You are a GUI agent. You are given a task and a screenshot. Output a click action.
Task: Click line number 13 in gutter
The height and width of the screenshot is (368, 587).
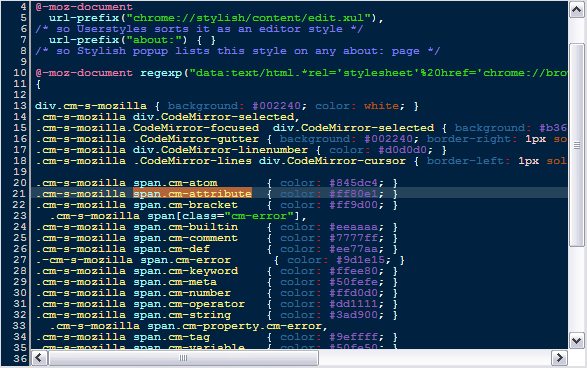[20, 106]
